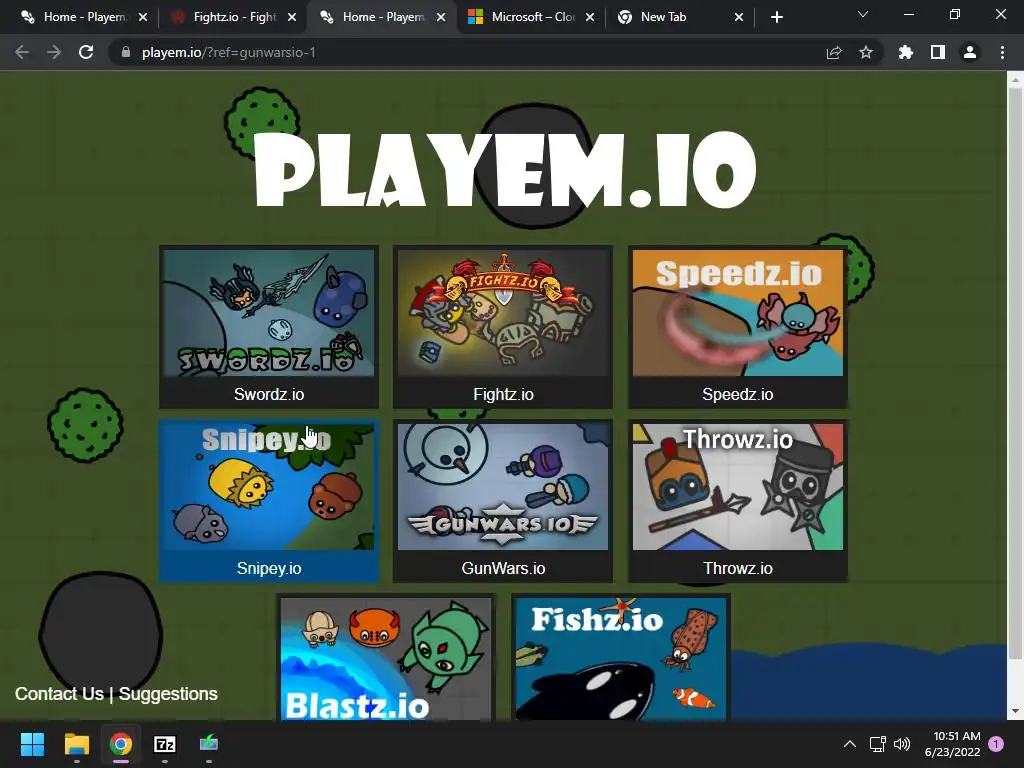1024x768 pixels.
Task: Open Chrome's three-dot menu
Action: click(x=1002, y=52)
